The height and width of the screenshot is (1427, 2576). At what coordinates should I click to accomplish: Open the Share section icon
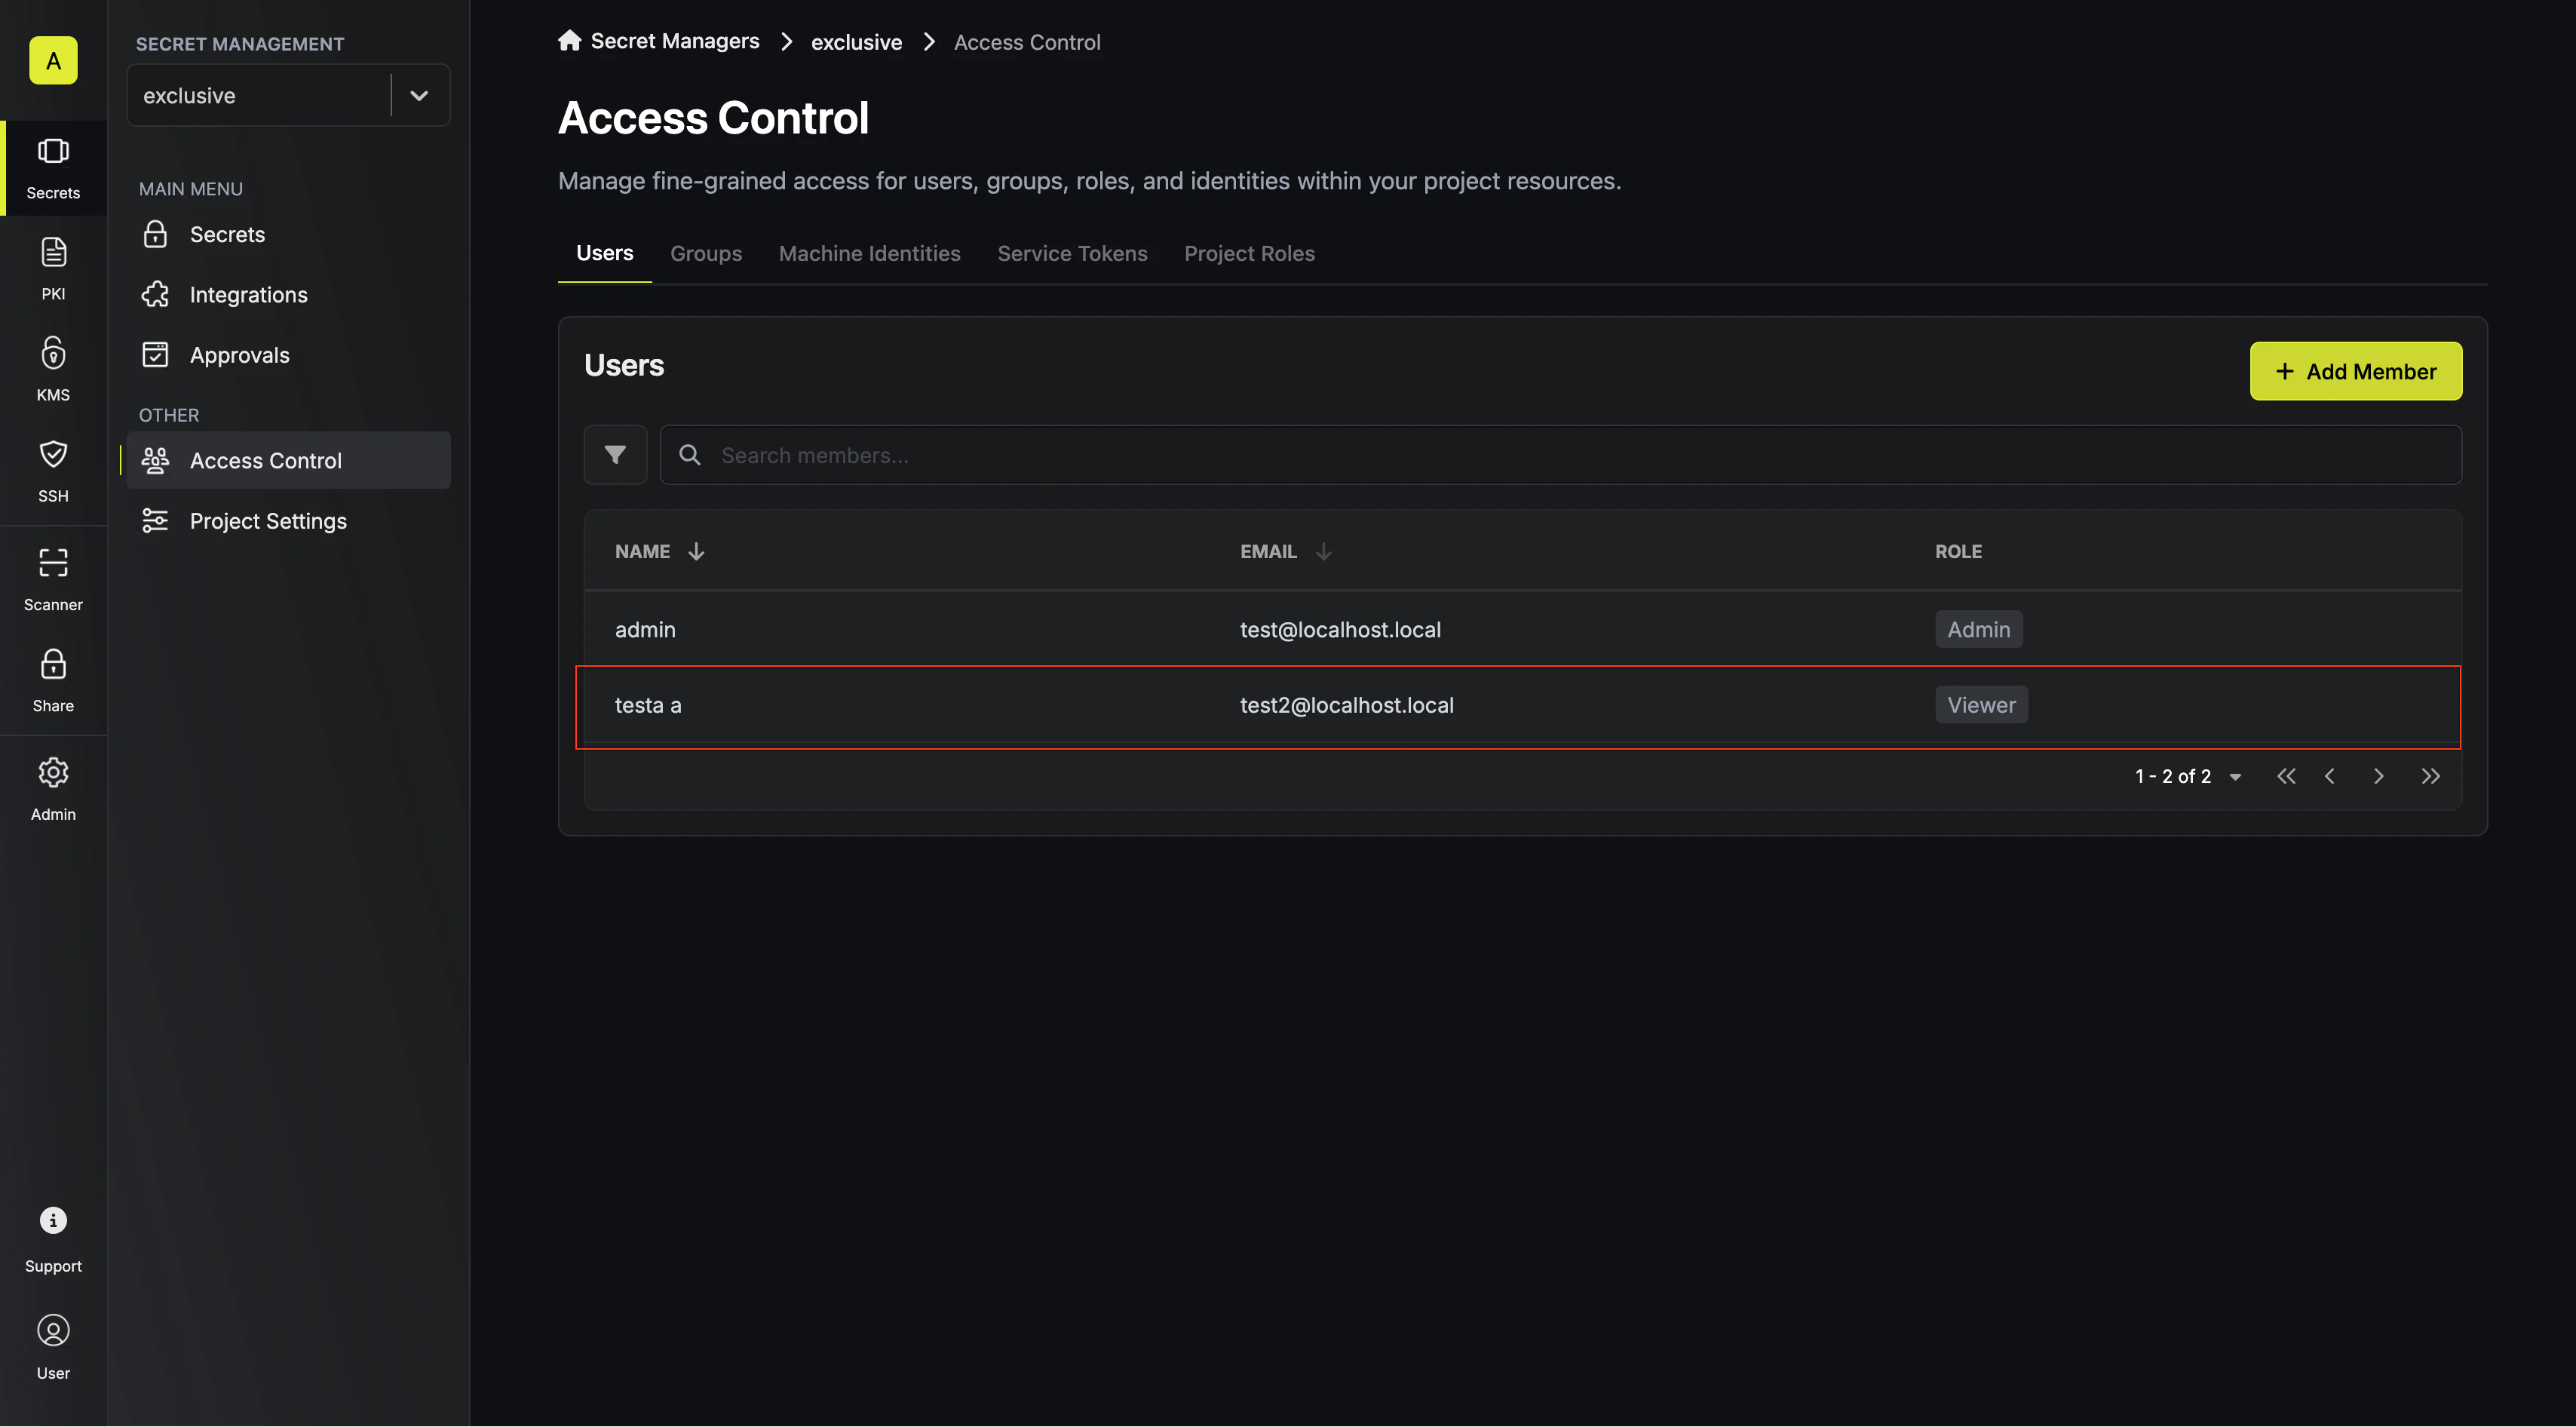(53, 680)
